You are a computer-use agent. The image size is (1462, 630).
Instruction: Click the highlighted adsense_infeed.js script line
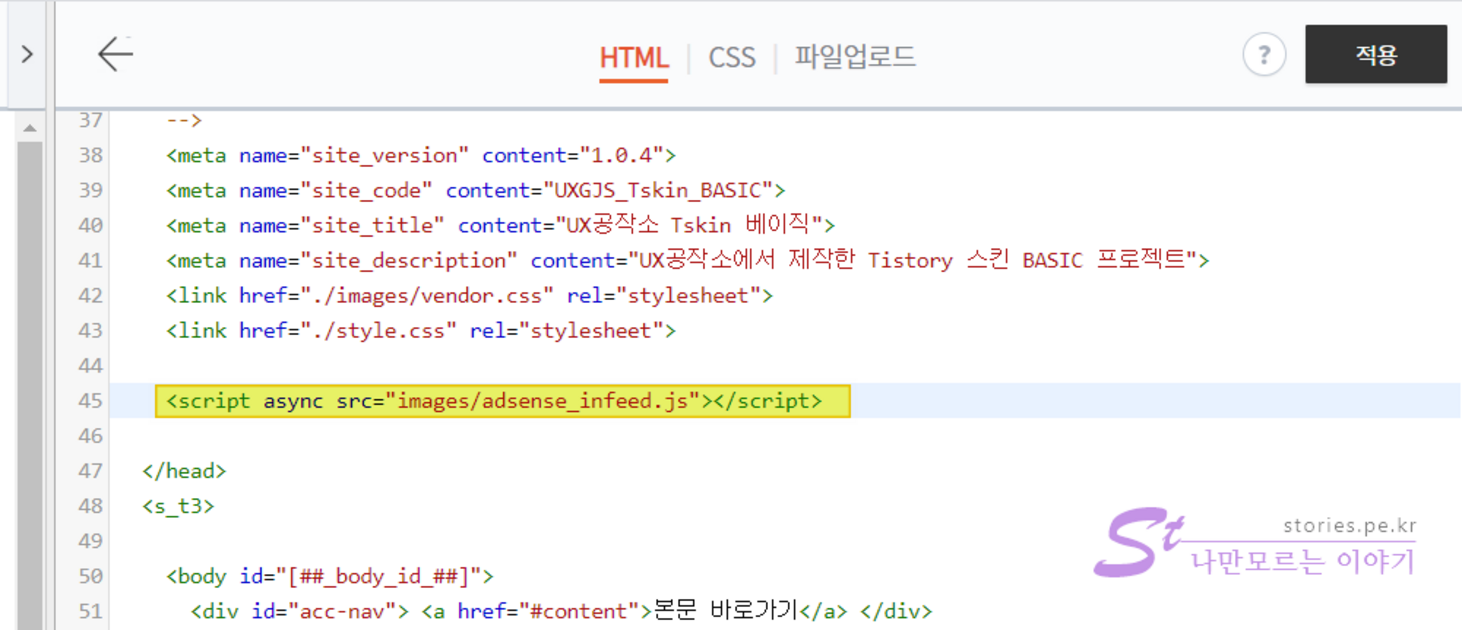[x=502, y=401]
